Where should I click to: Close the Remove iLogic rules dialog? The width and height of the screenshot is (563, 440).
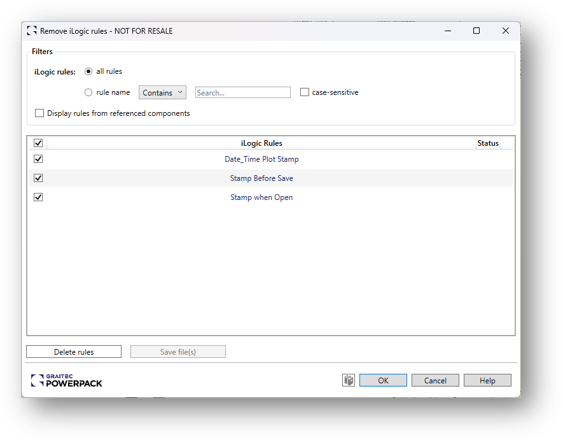[x=506, y=31]
